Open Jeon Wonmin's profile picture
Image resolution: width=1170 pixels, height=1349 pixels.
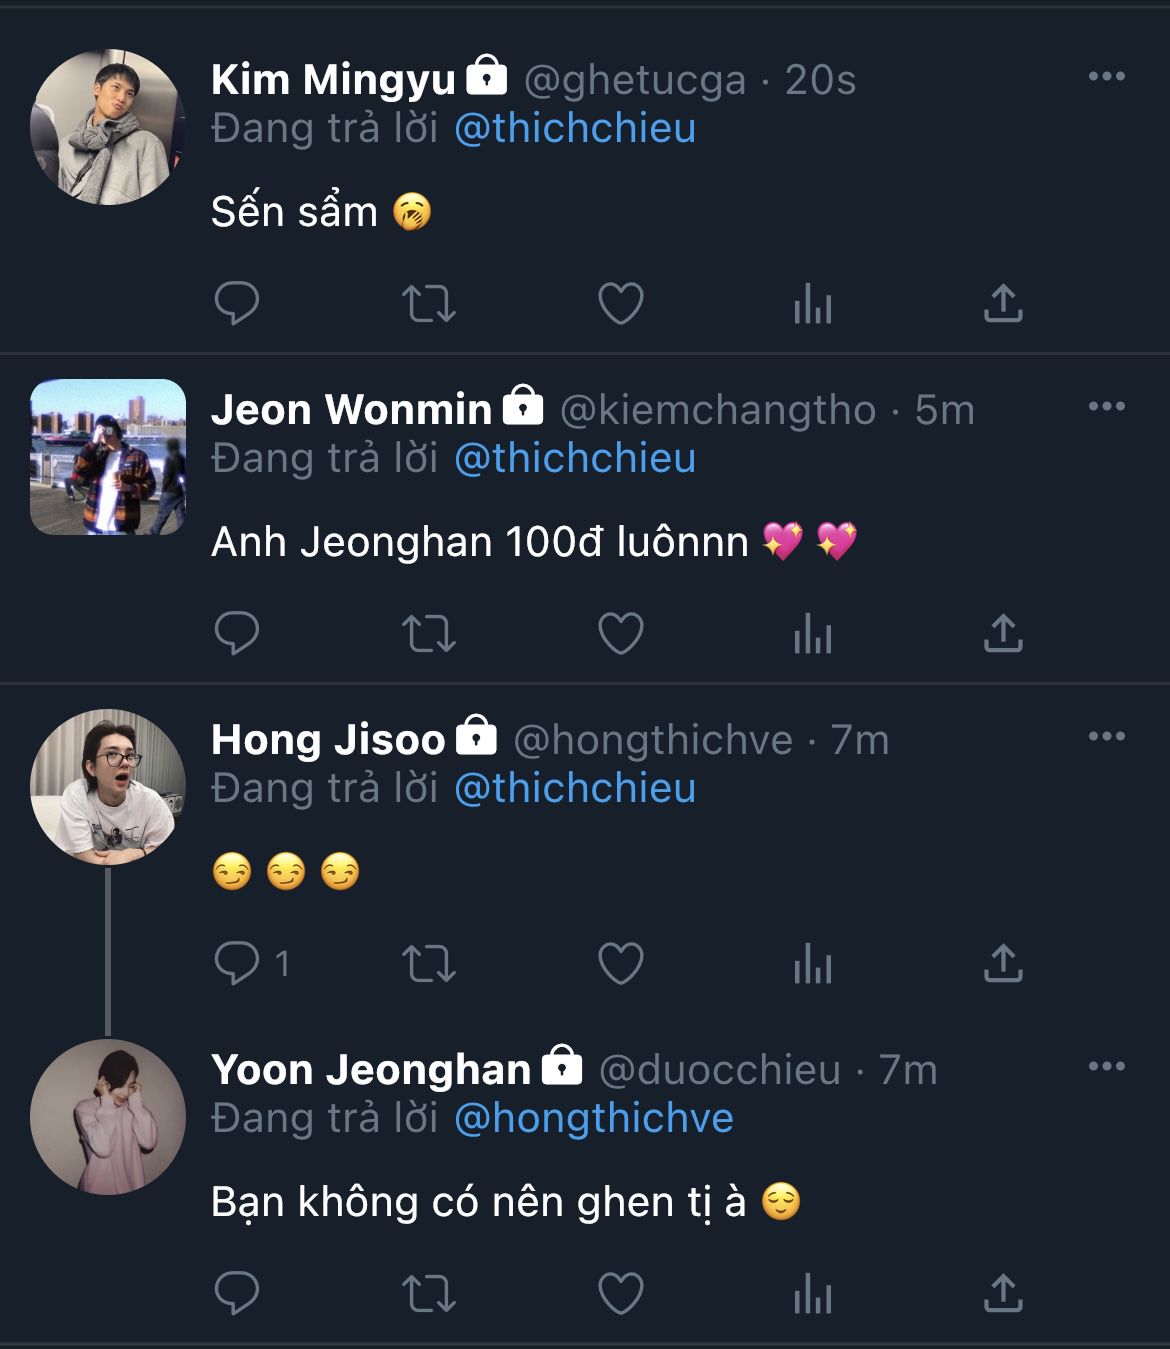pos(108,457)
